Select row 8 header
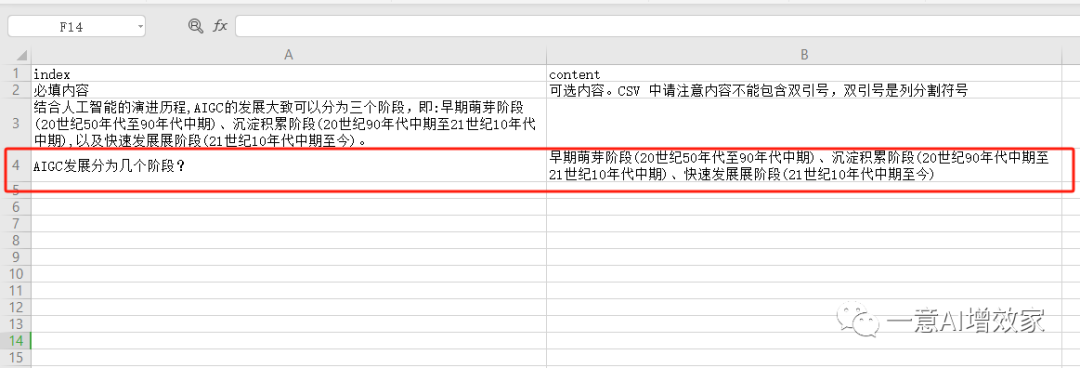1080x368 pixels. (x=15, y=240)
